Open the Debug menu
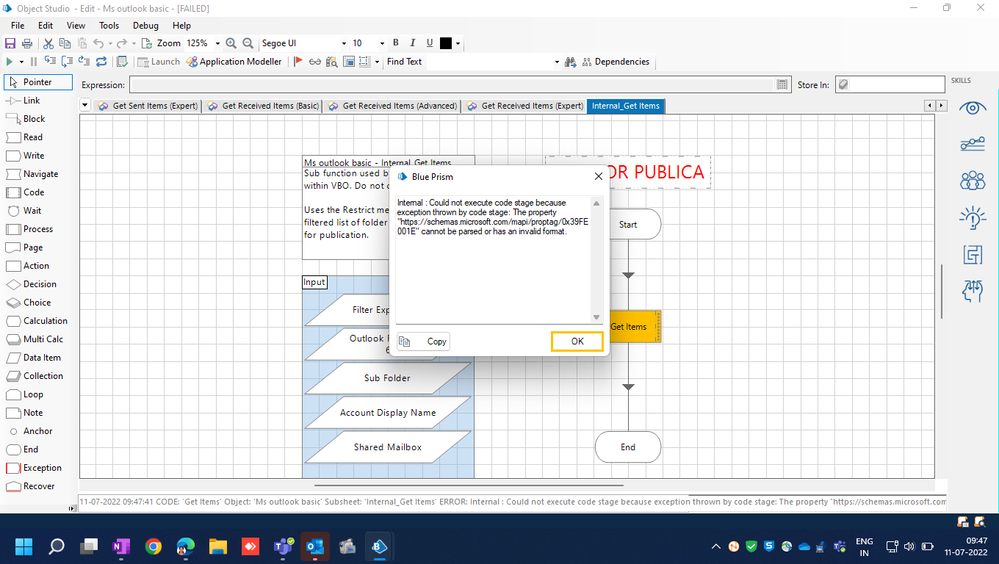 point(145,25)
